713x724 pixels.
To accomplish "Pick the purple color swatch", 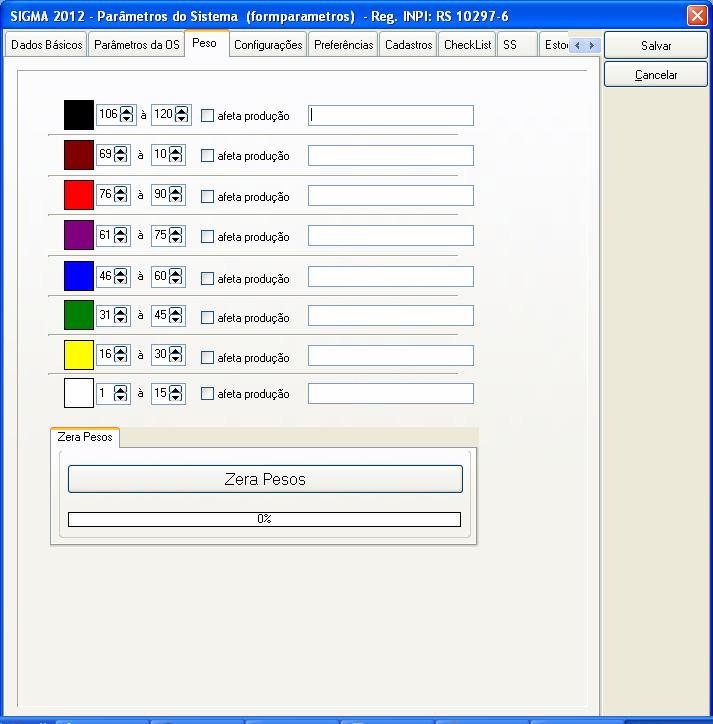I will click(x=79, y=235).
